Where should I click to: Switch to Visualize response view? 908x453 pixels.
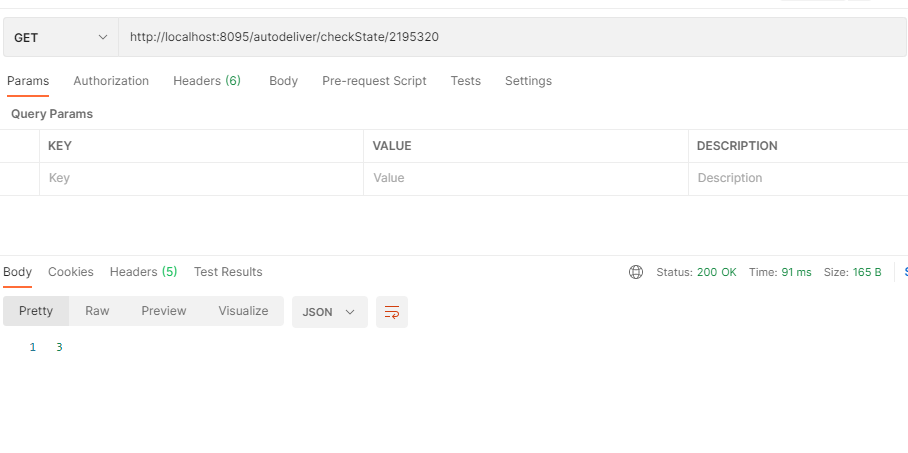coord(243,311)
